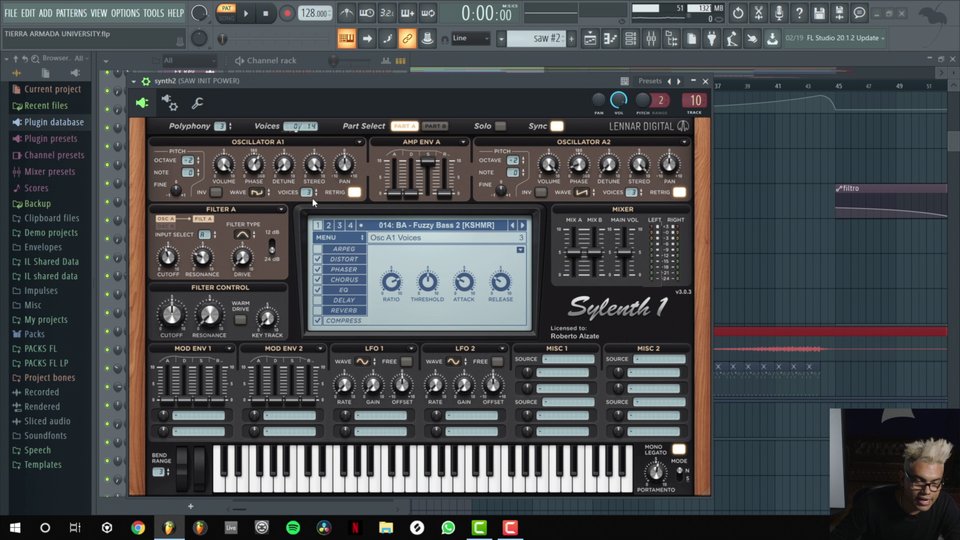Click the Filter A 12dB/24dB slope switch
960x540 pixels.
(x=272, y=246)
